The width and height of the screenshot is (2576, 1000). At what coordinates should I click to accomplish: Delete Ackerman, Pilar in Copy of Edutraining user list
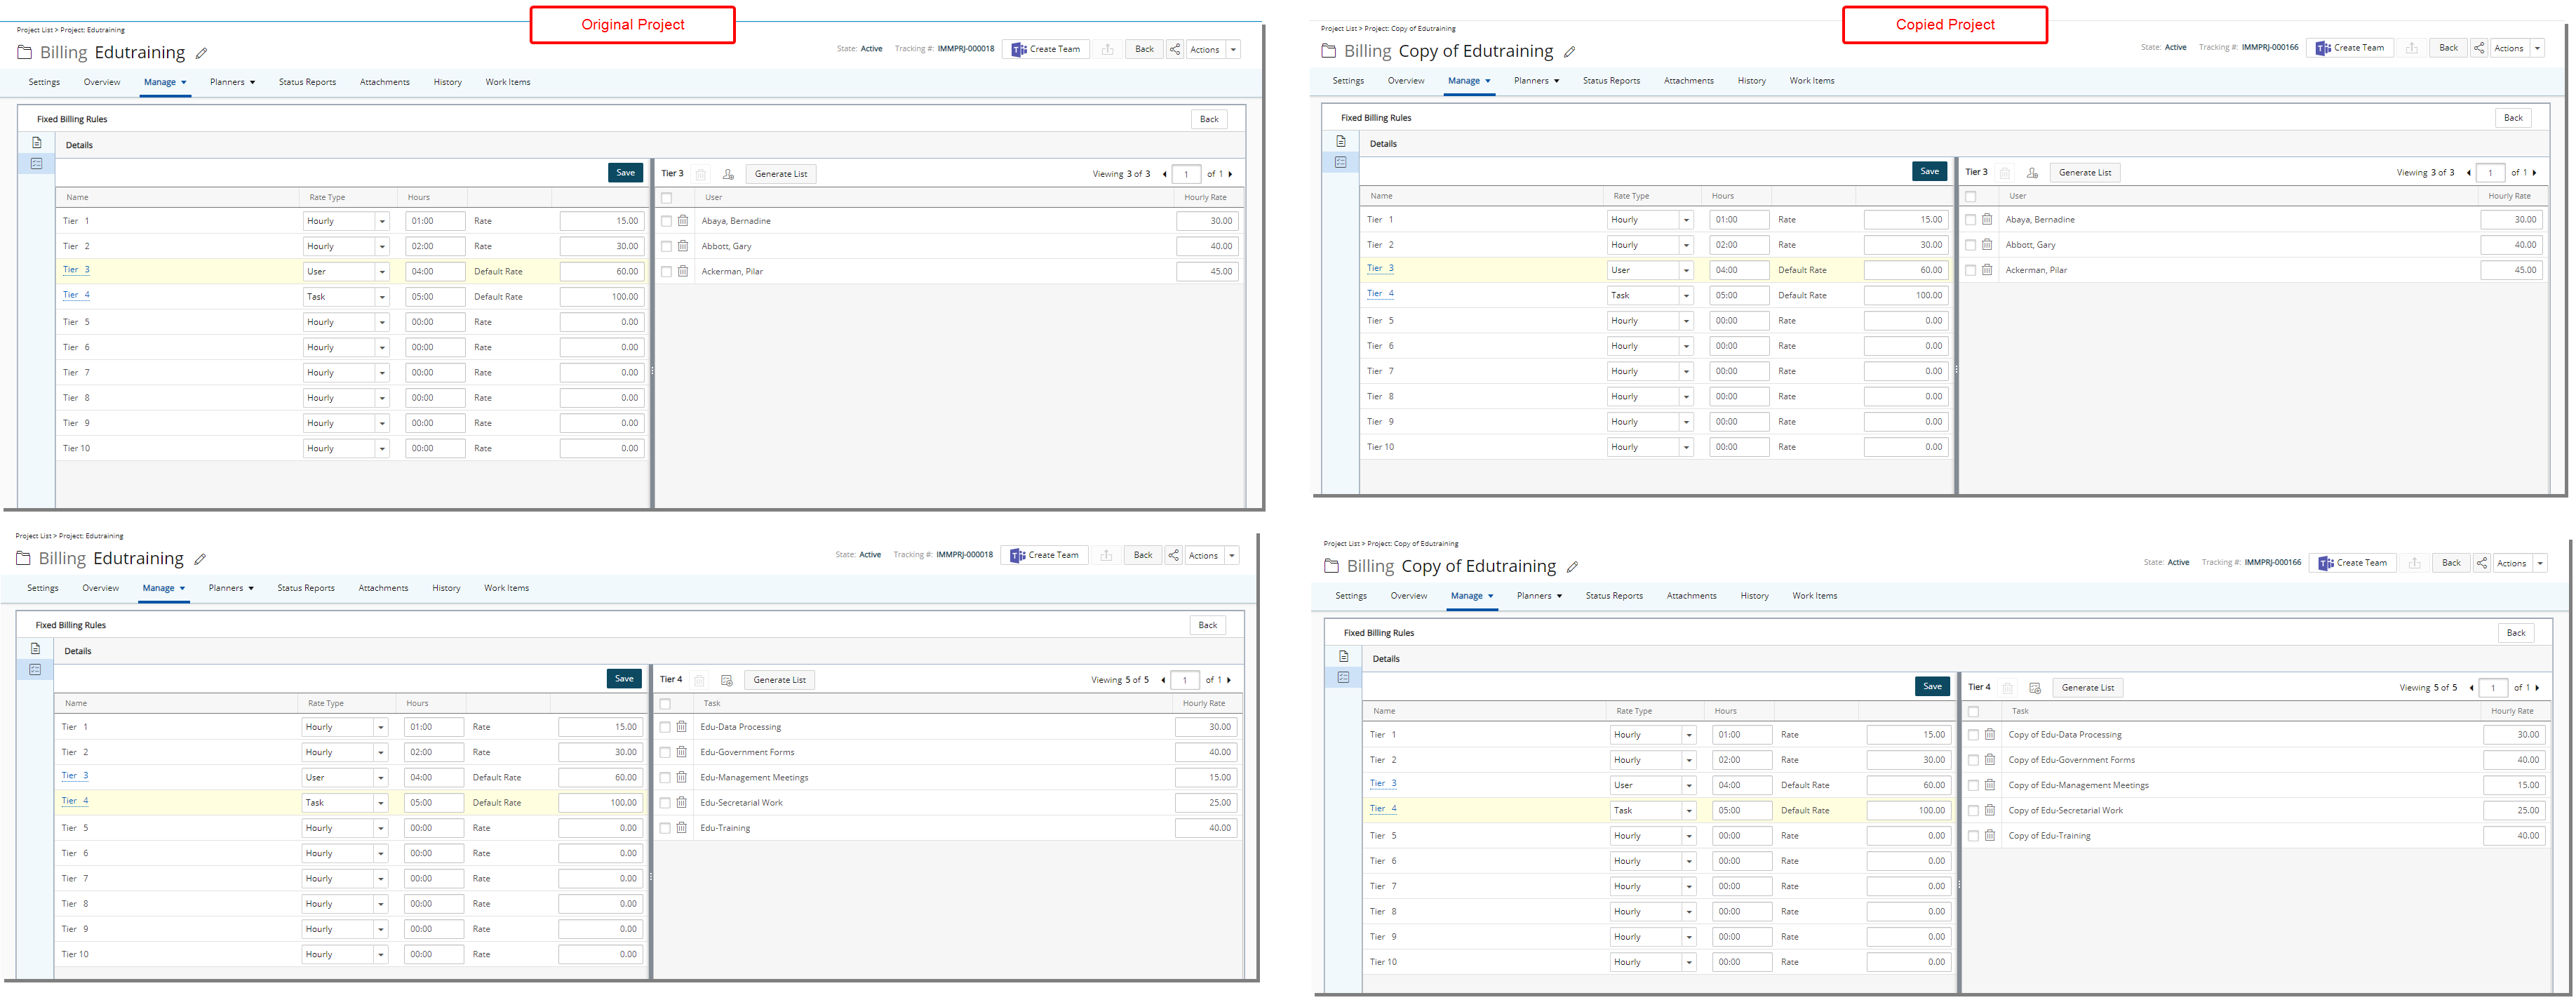click(1987, 270)
